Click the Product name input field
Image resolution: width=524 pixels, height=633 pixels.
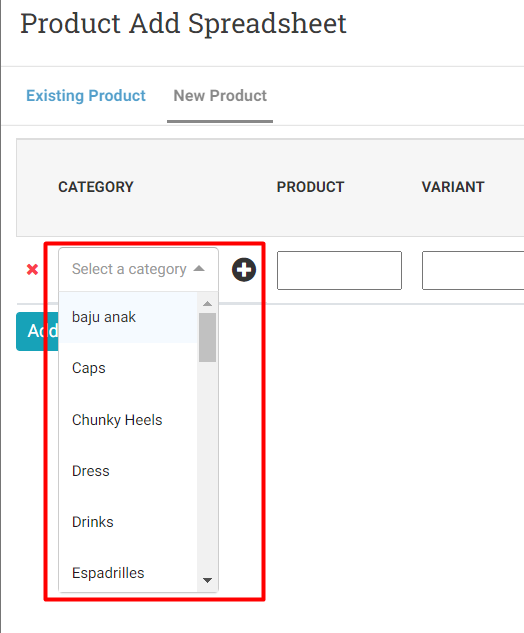point(340,270)
